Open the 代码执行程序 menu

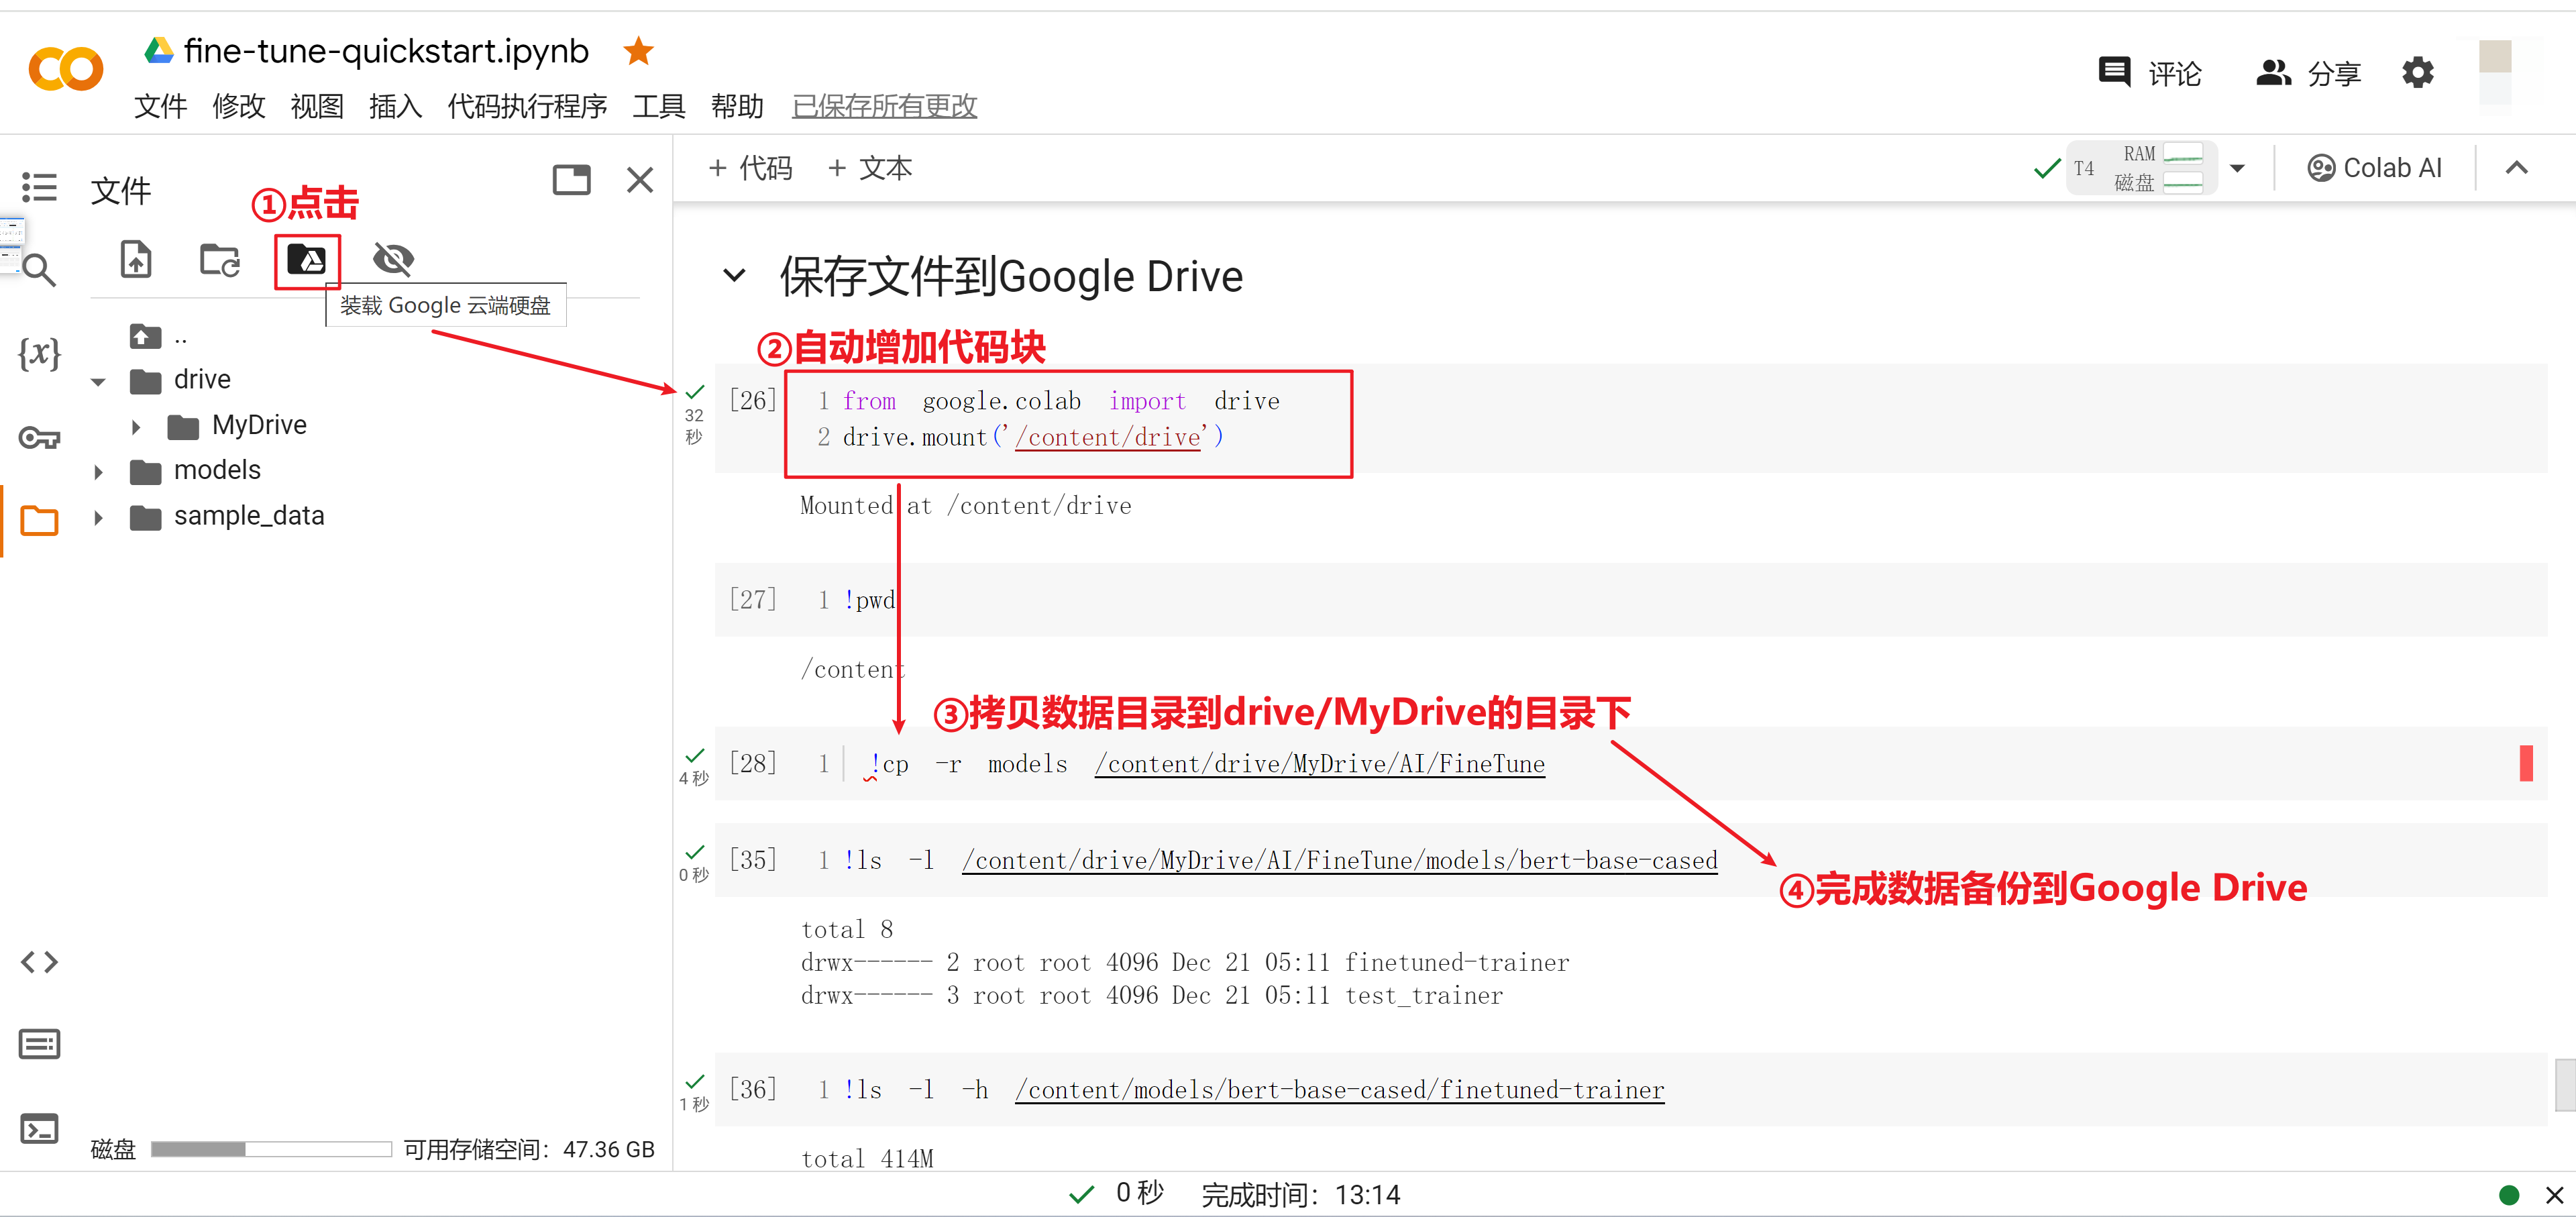(x=527, y=106)
